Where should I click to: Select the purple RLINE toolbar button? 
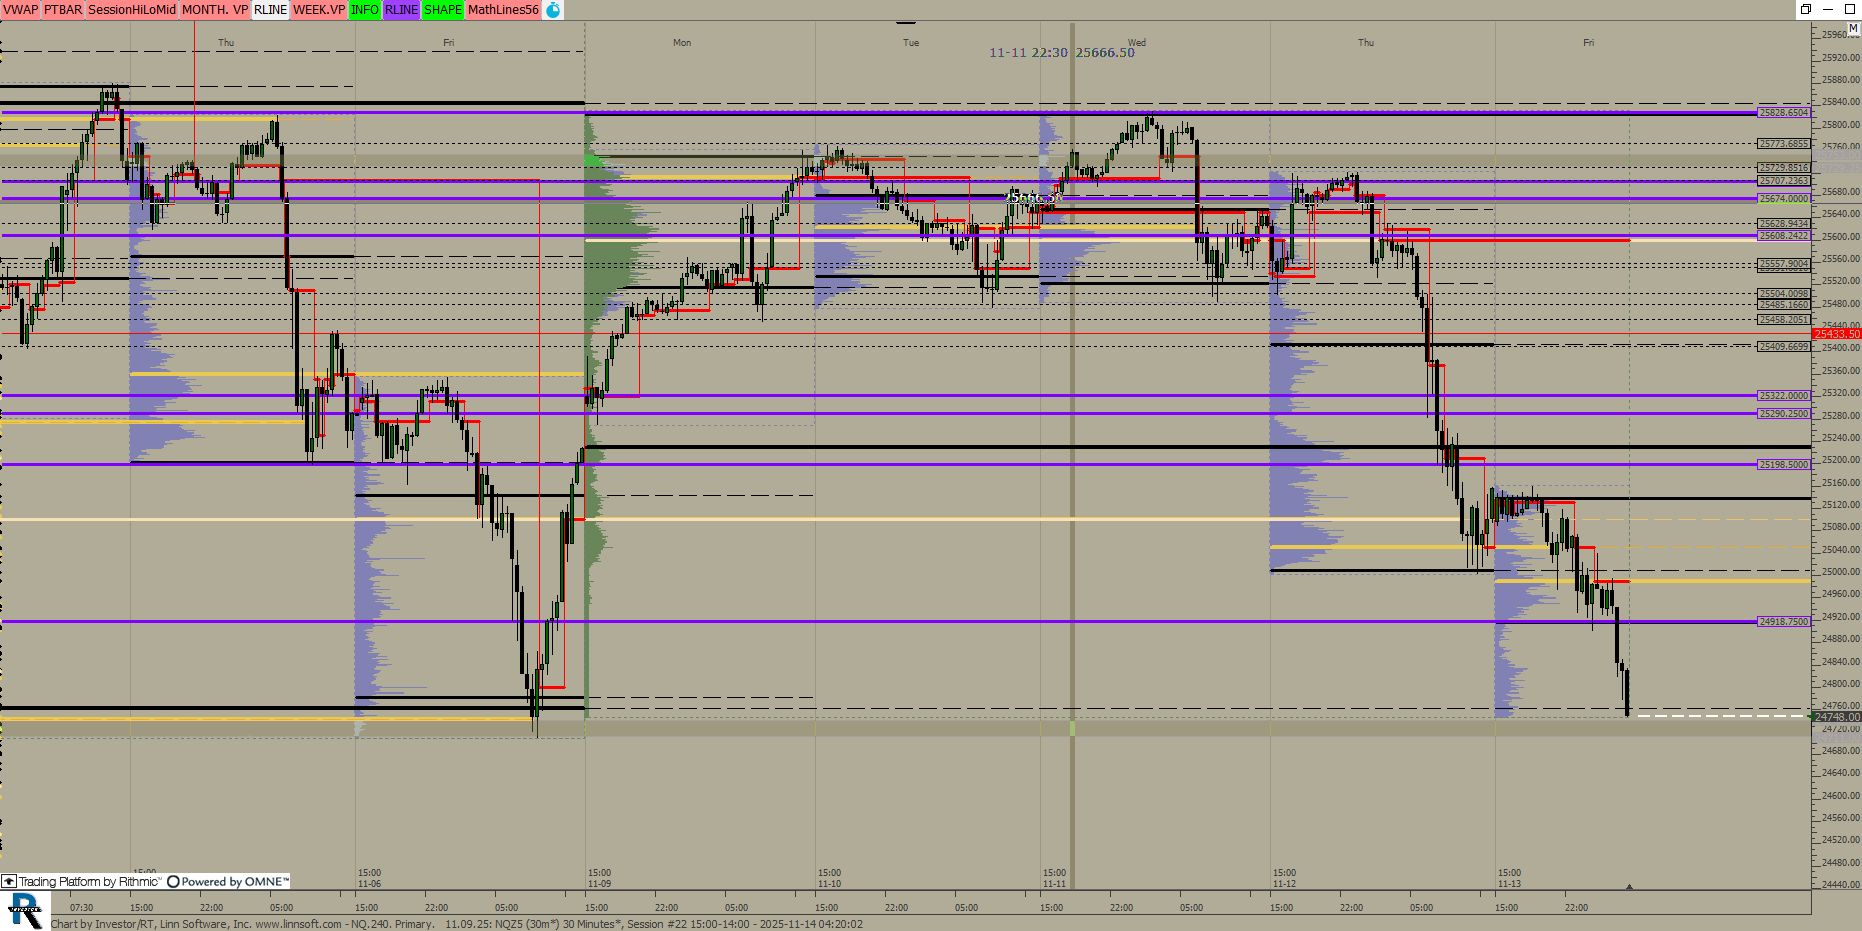click(401, 10)
